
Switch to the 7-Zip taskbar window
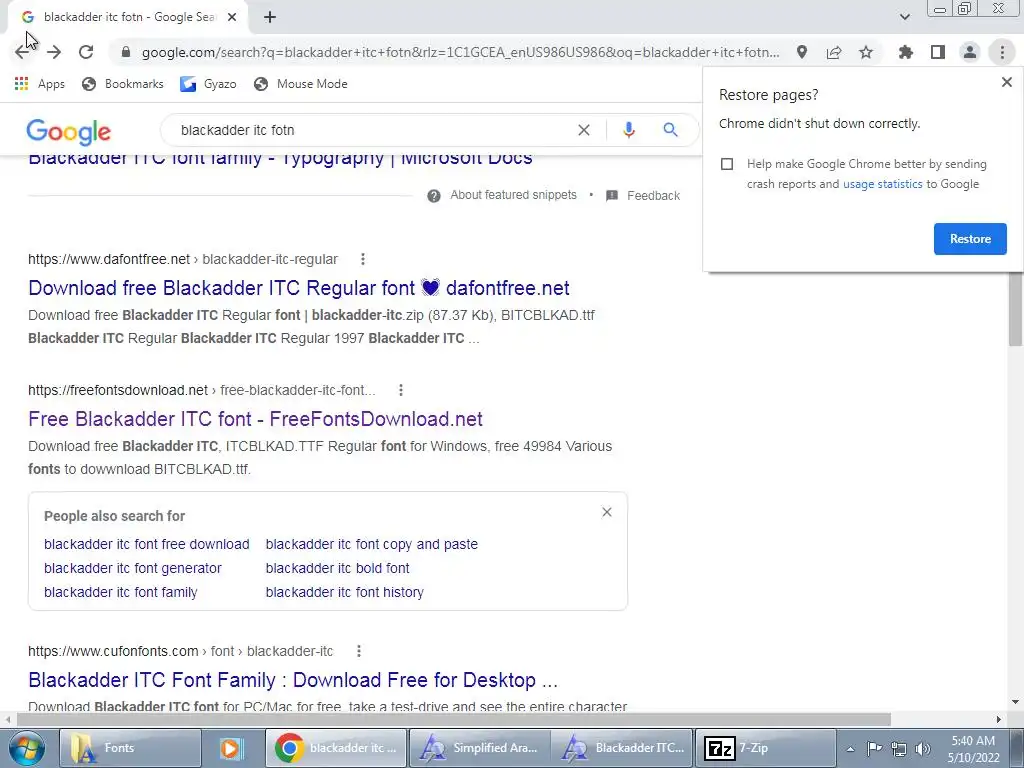(765, 748)
